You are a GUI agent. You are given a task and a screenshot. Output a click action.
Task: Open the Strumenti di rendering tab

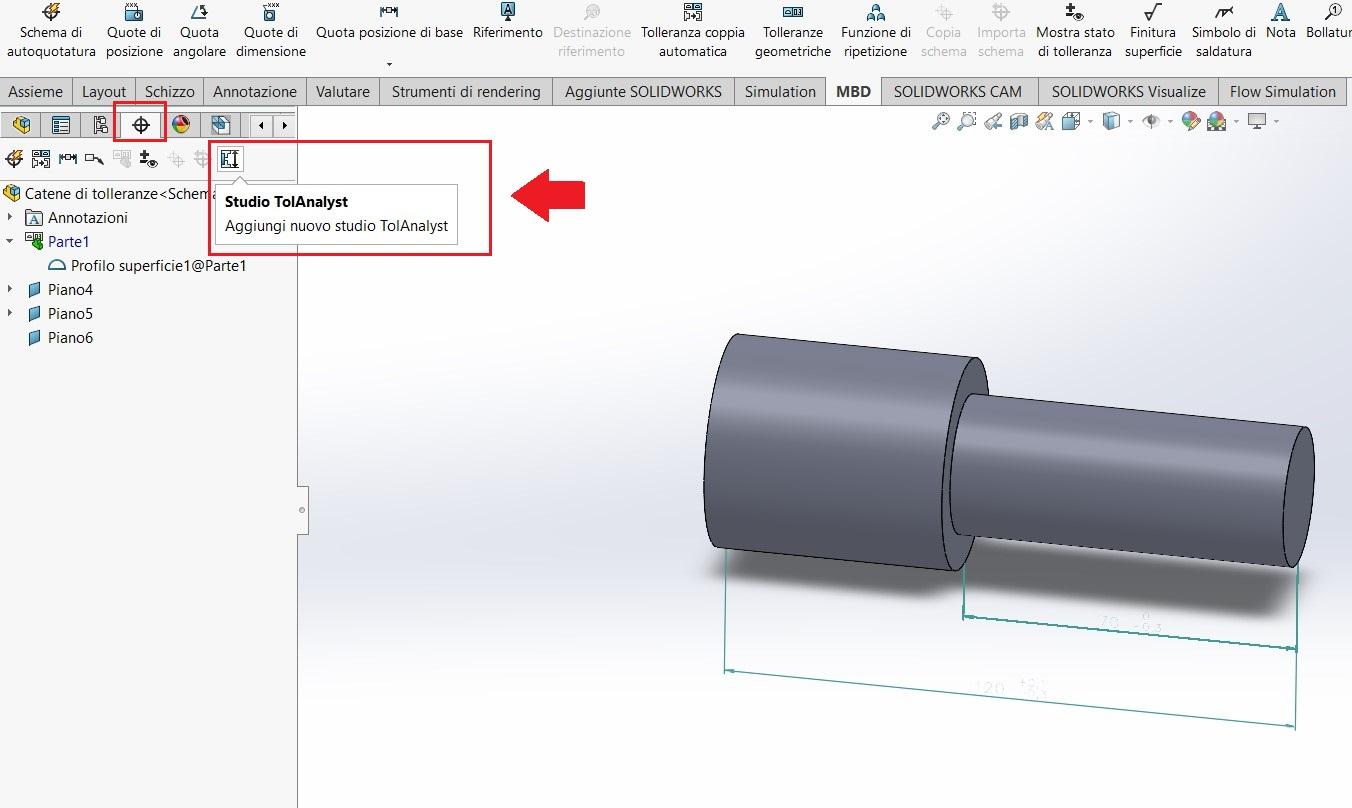[x=466, y=91]
